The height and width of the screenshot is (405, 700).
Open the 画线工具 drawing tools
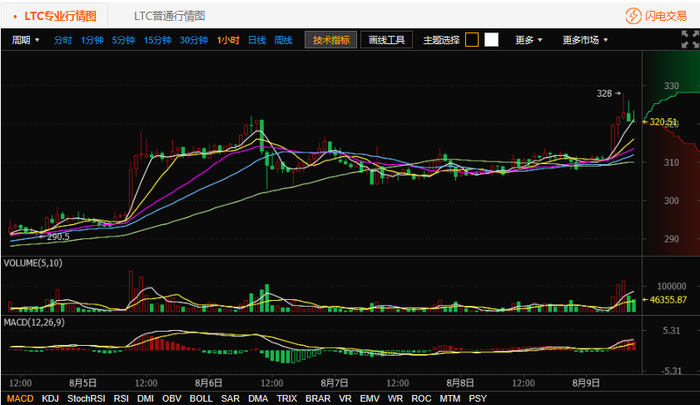(x=387, y=40)
